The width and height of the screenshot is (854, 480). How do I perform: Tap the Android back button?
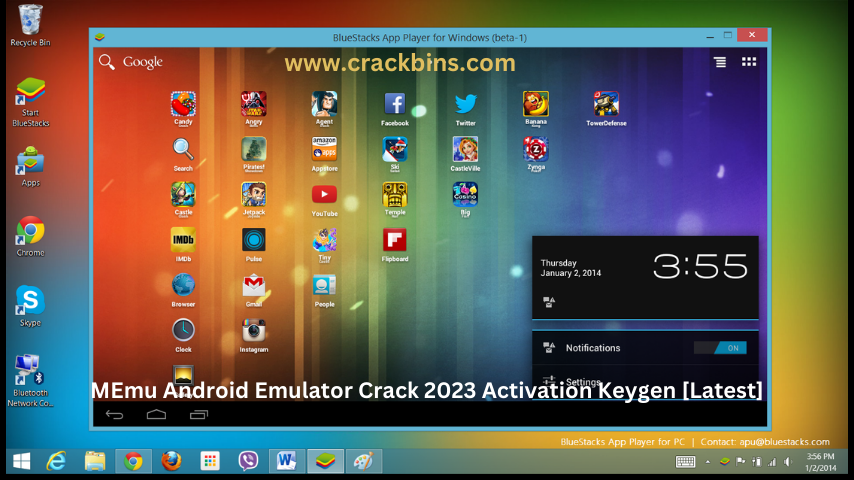click(x=114, y=415)
